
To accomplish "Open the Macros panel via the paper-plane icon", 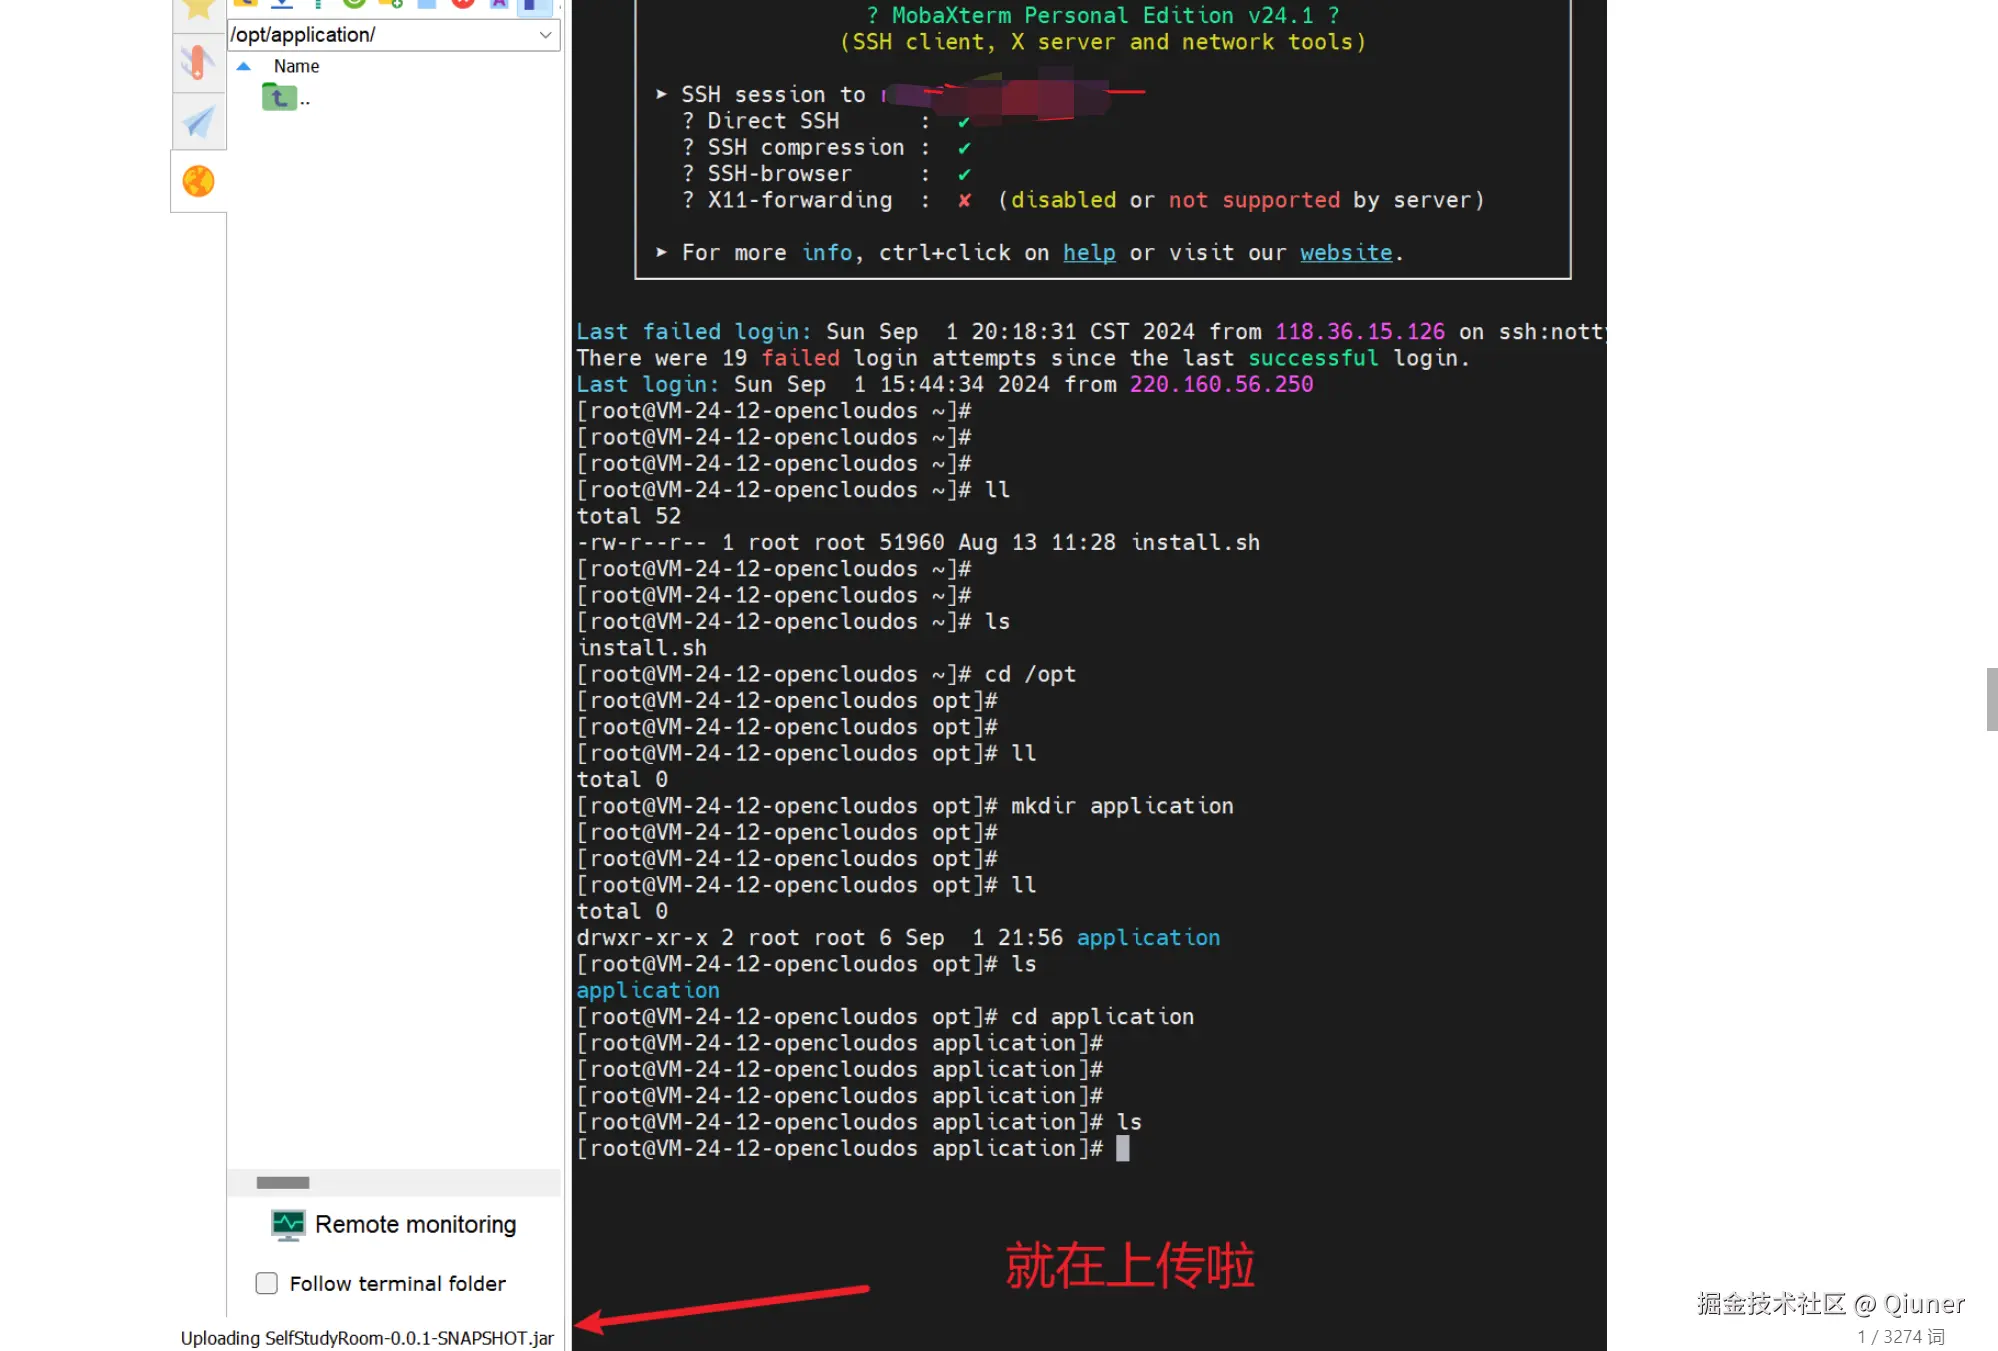I will 198,122.
